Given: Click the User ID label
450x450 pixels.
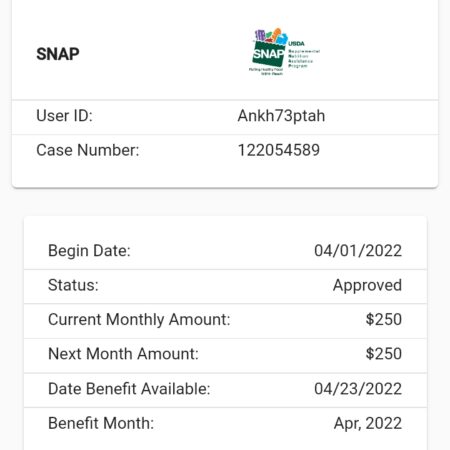Looking at the screenshot, I should (x=64, y=116).
